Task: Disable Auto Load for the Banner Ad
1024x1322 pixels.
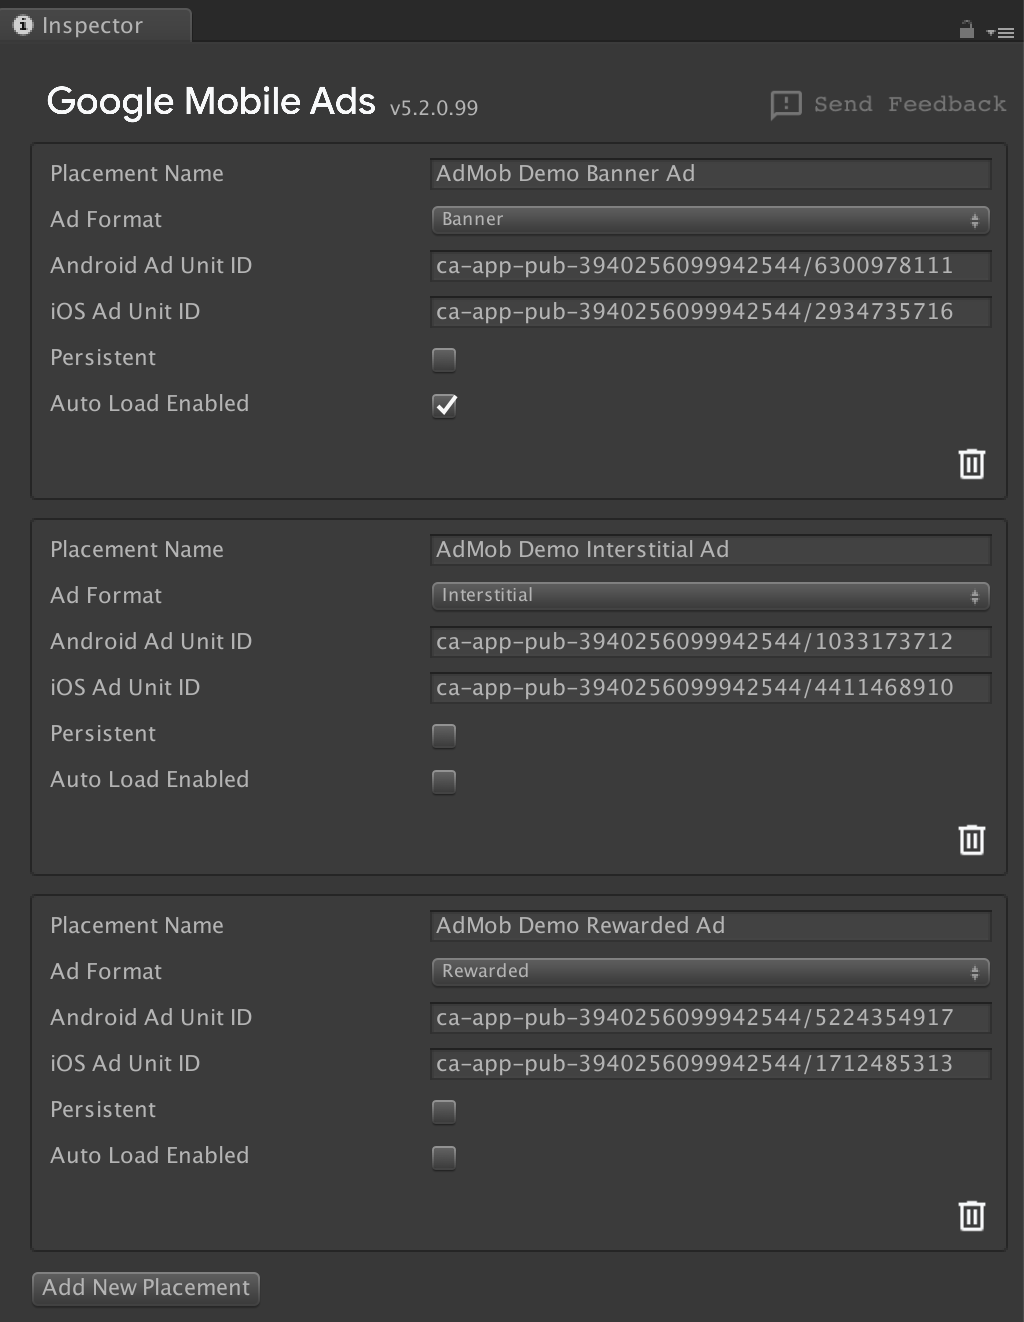Action: 444,405
